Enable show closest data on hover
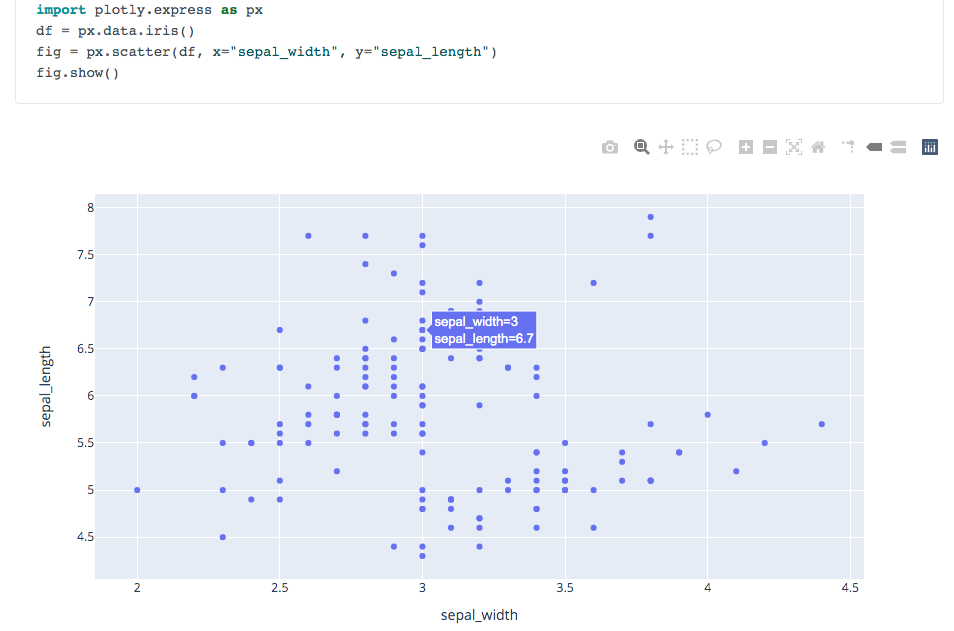 873,147
